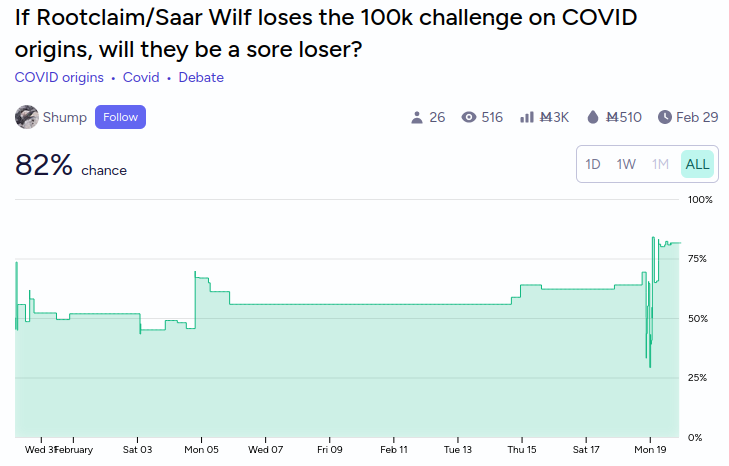Select the 1W time range

(626, 164)
